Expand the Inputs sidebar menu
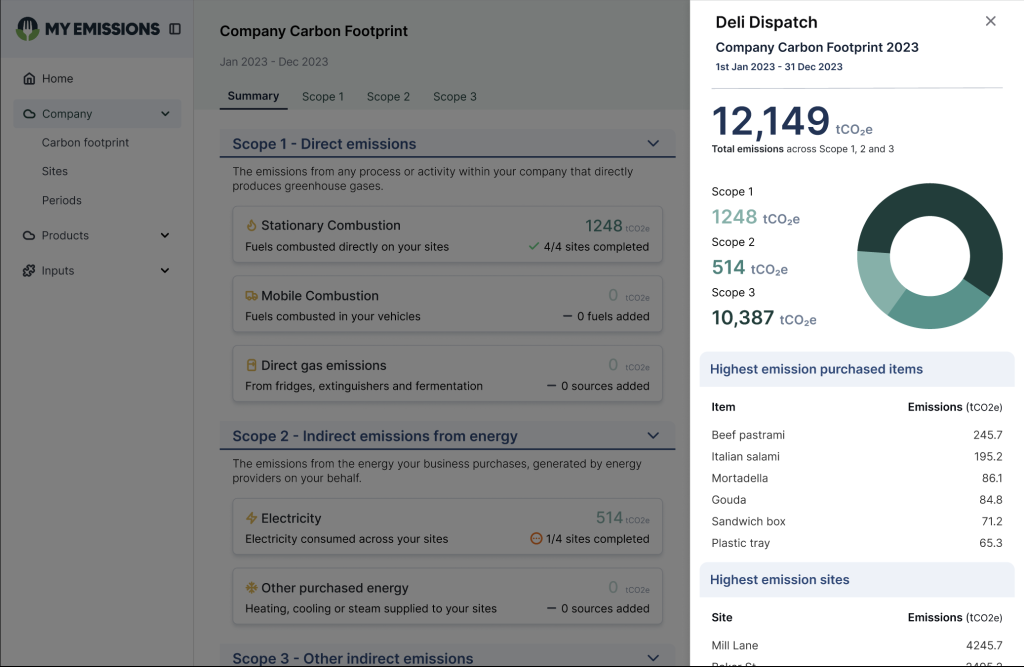 pyautogui.click(x=165, y=271)
